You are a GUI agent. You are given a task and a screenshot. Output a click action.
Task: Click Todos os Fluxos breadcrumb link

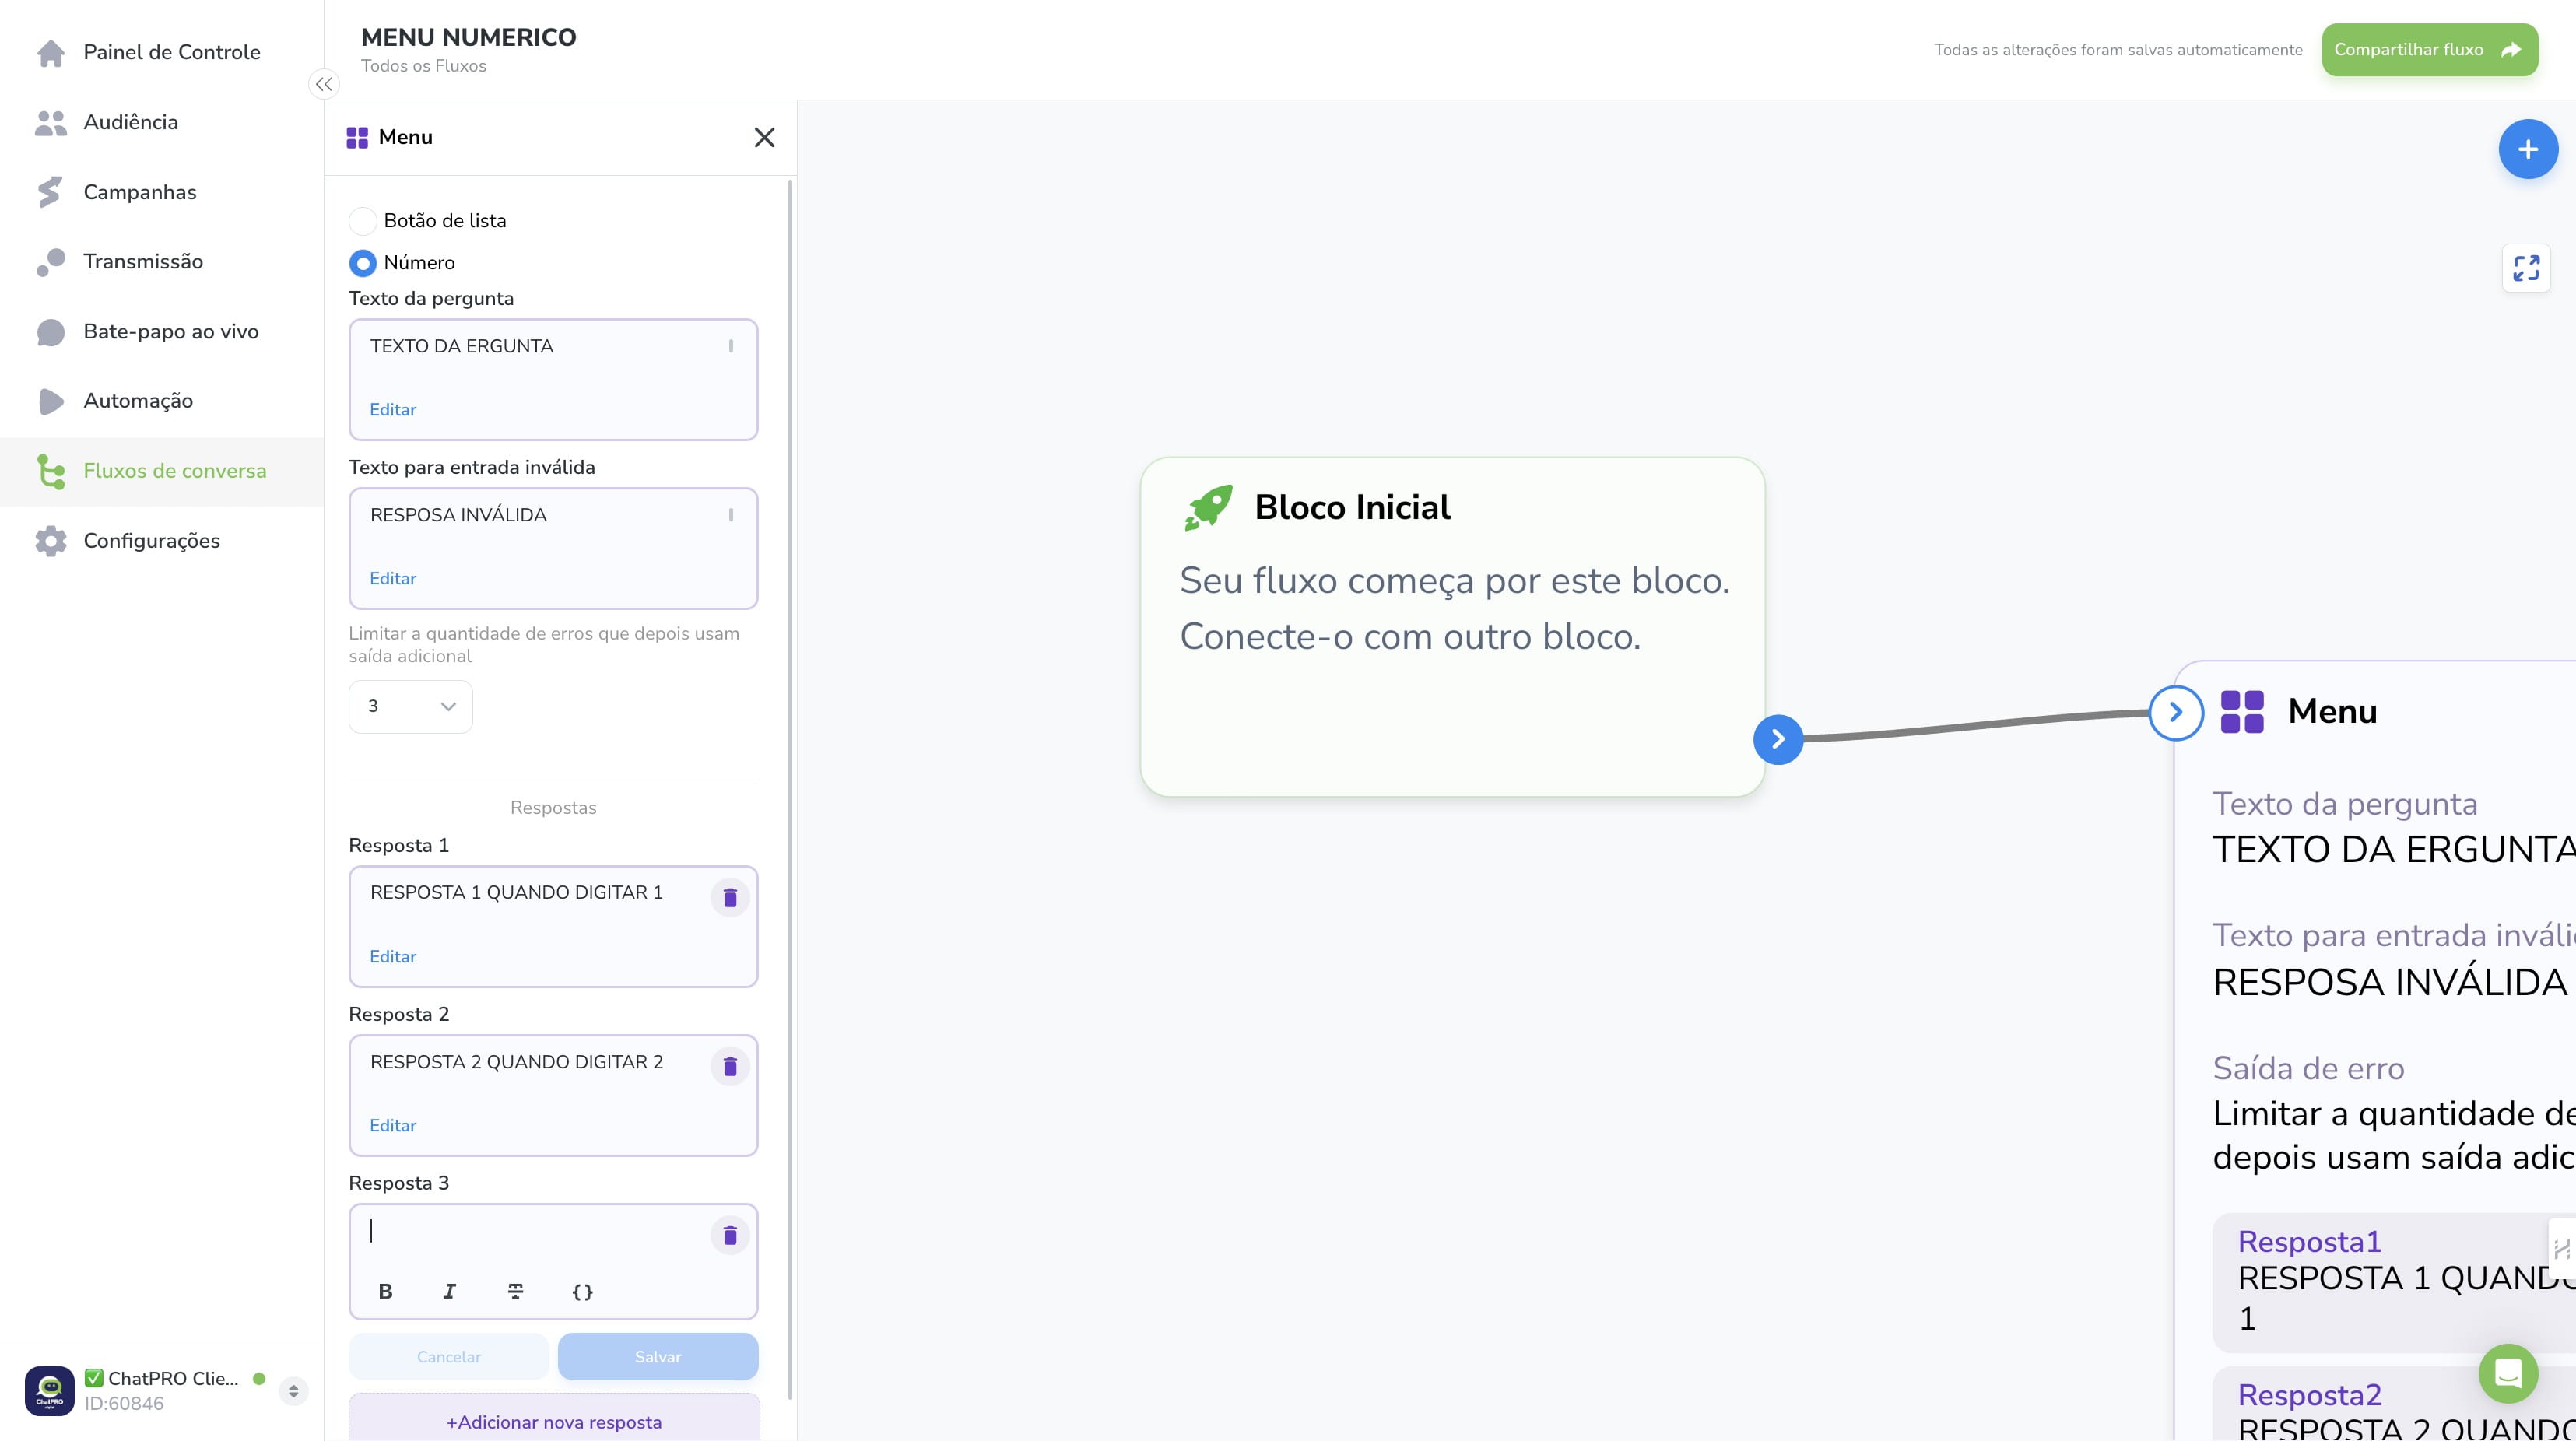click(424, 66)
